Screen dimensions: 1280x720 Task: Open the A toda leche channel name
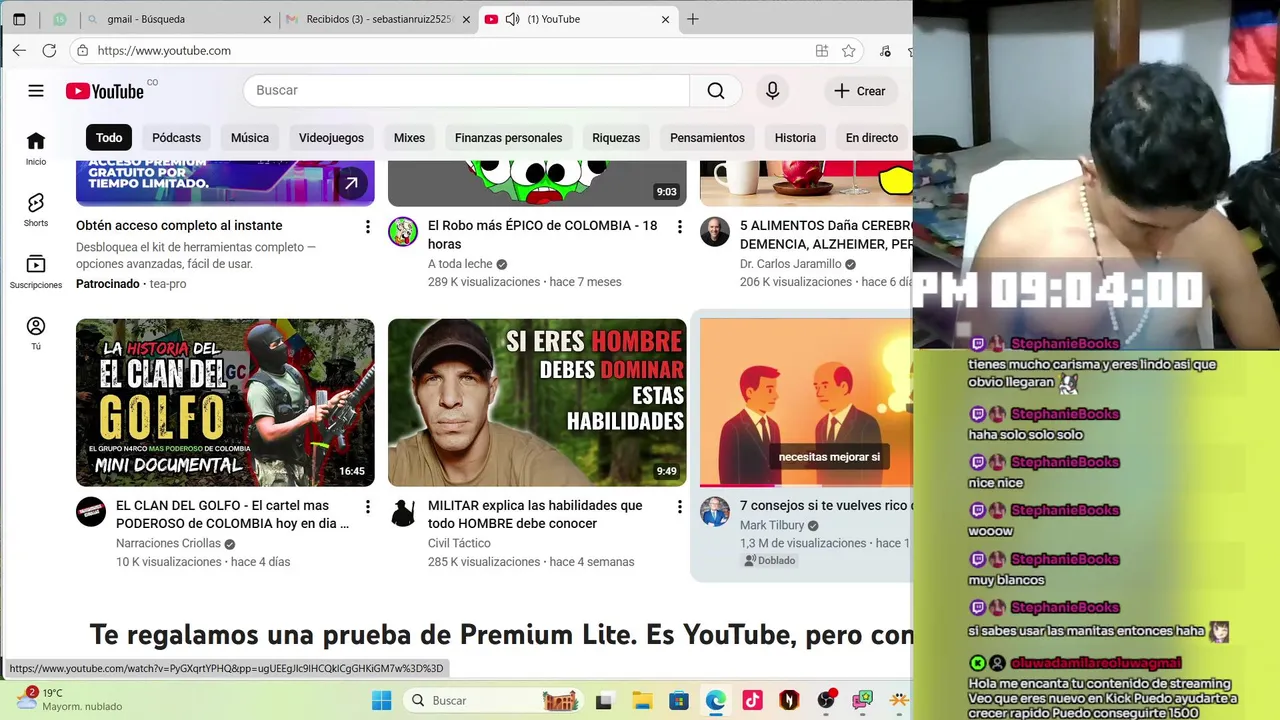click(460, 264)
